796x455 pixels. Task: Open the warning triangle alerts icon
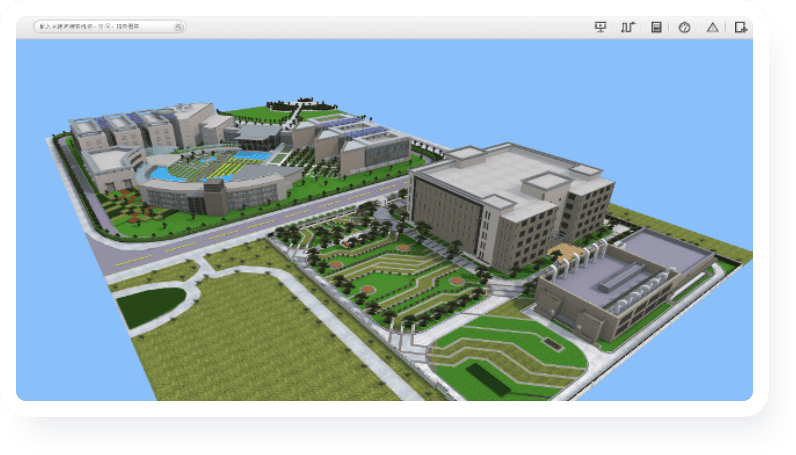pyautogui.click(x=712, y=27)
